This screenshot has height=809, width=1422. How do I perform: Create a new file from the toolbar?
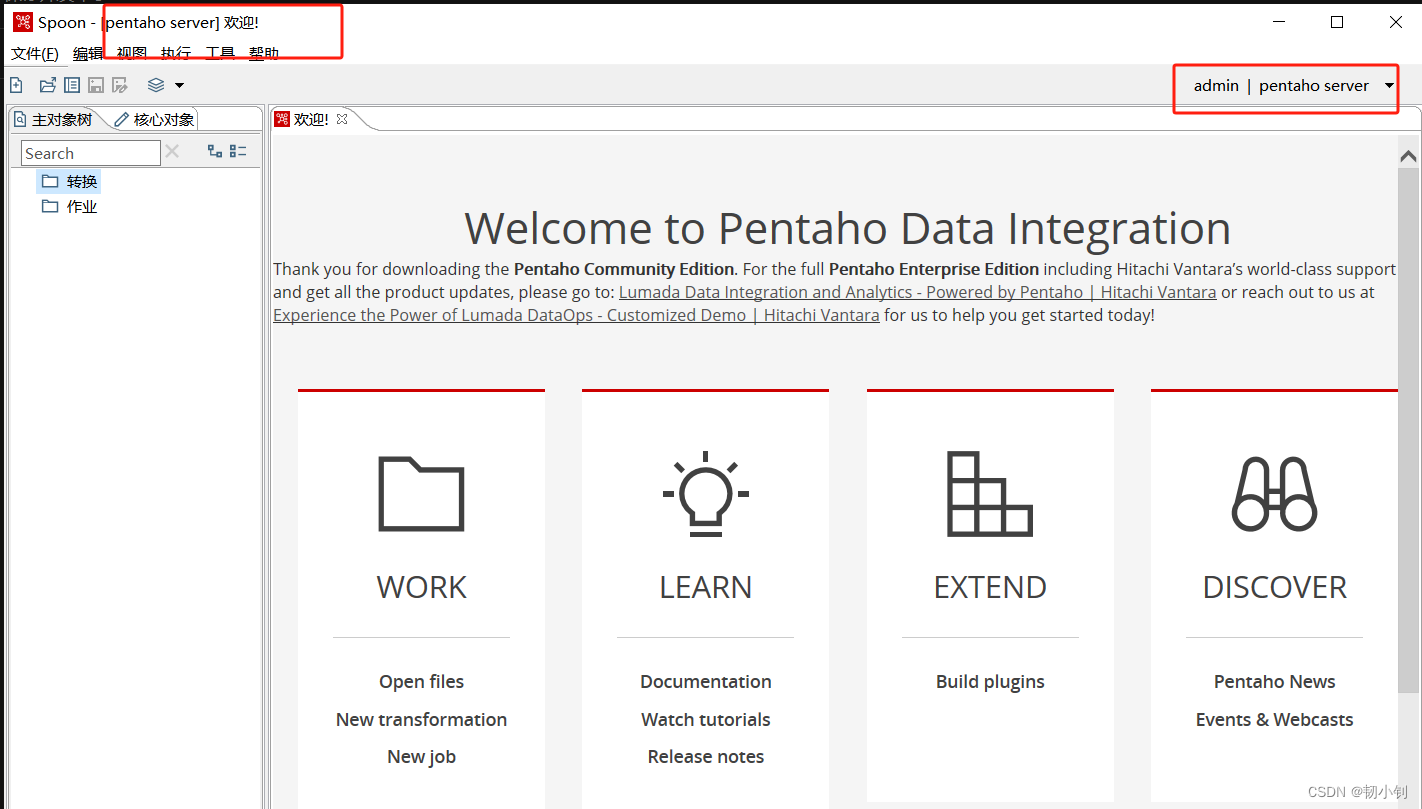click(x=16, y=85)
